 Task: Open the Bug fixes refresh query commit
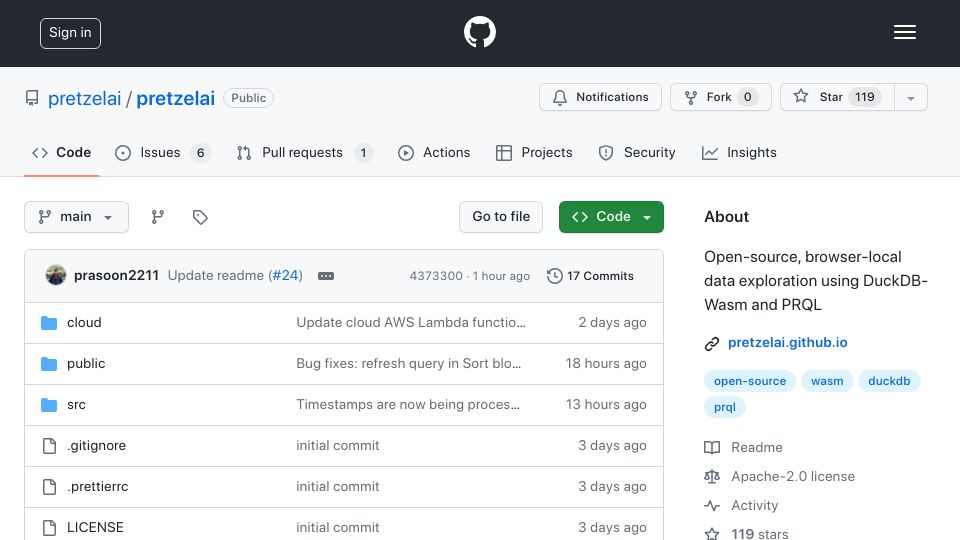tap(408, 364)
